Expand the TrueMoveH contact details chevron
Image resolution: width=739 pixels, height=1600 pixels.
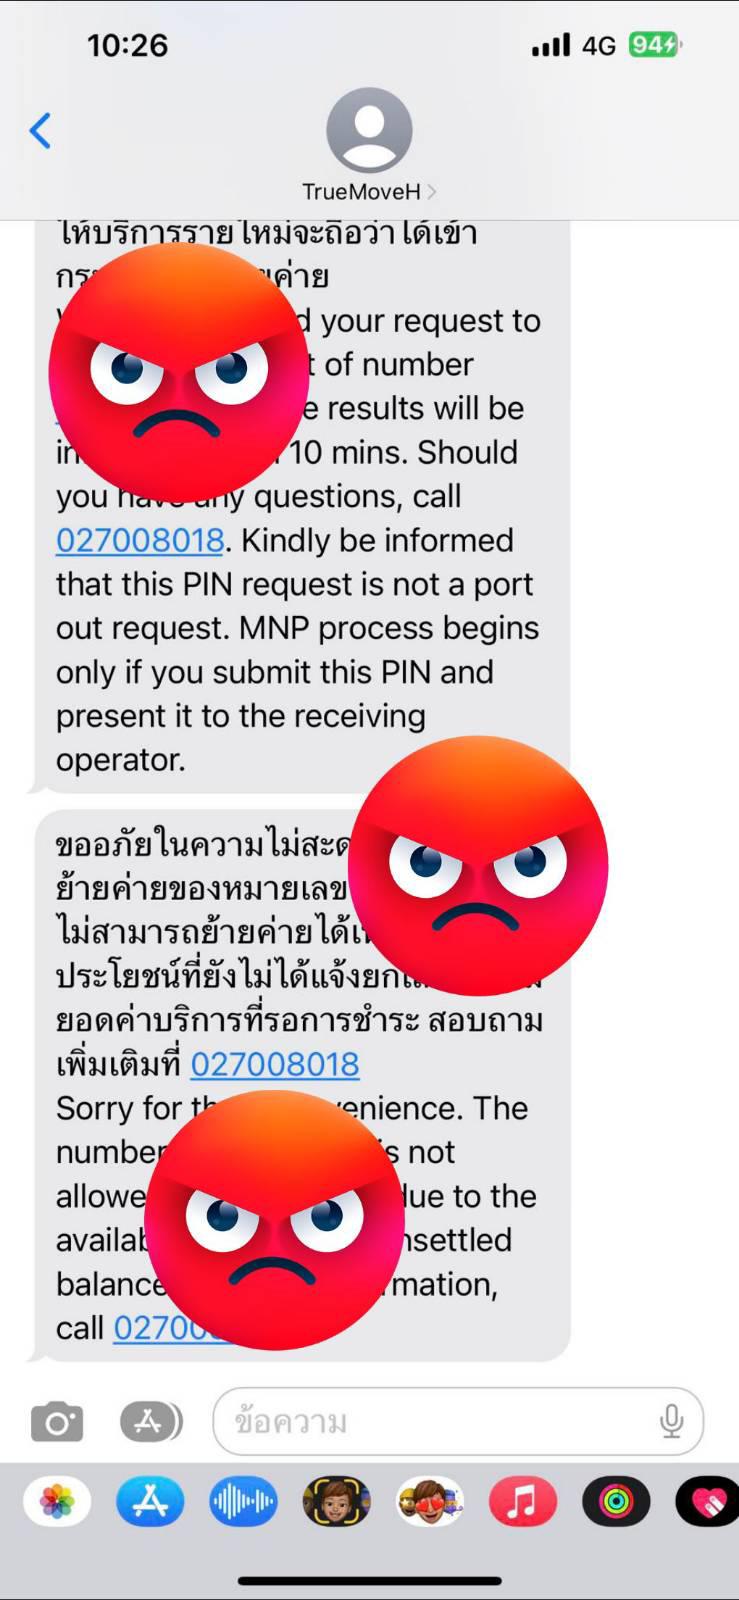[432, 192]
